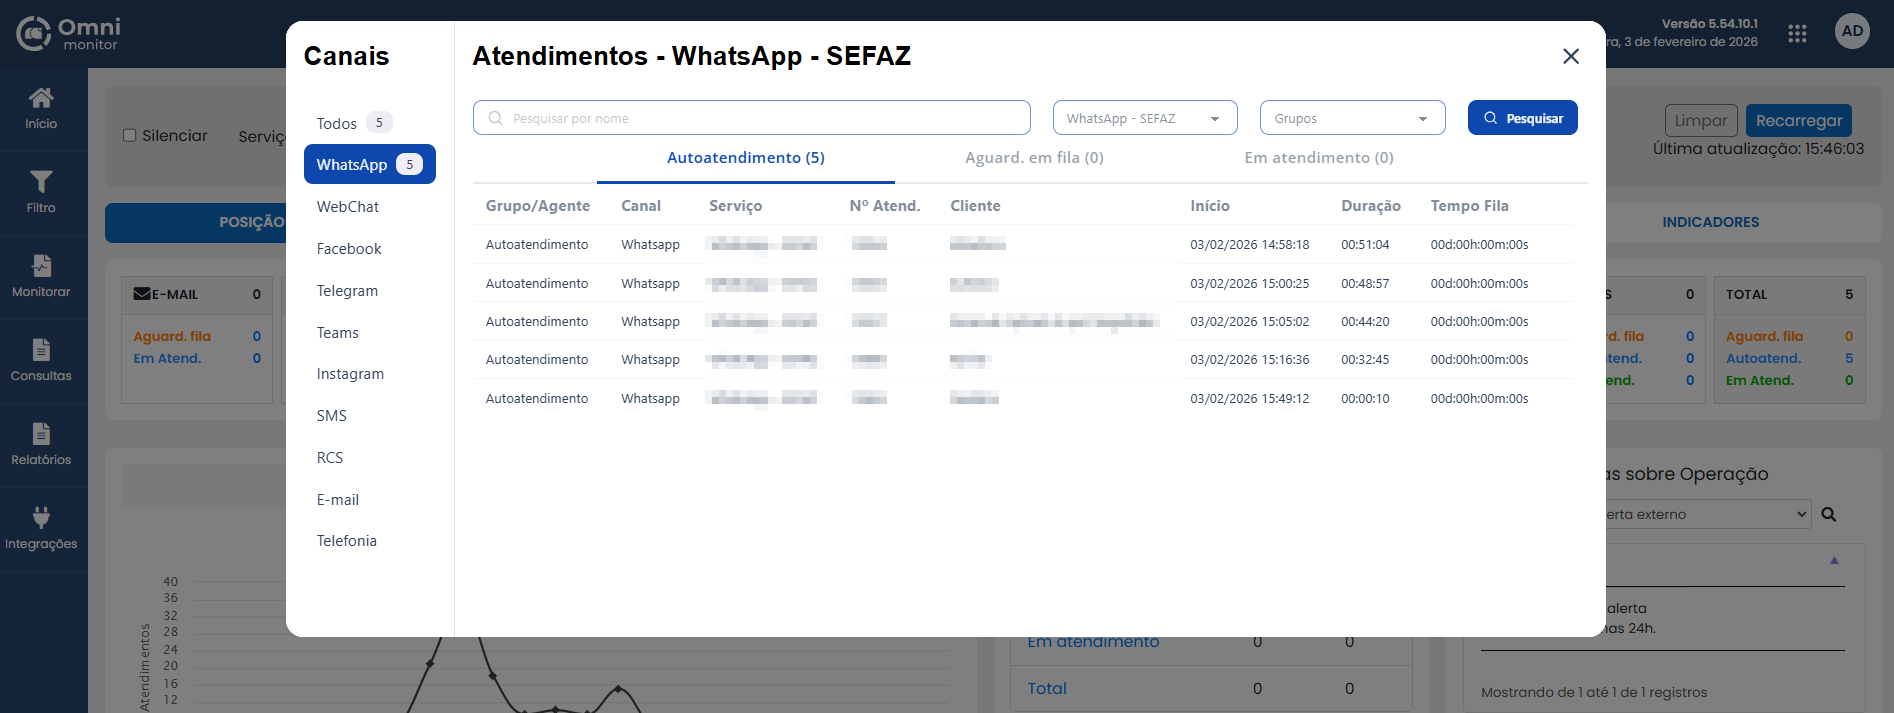Toggle the Silenciar checkbox
This screenshot has height=713, width=1894.
(x=130, y=136)
